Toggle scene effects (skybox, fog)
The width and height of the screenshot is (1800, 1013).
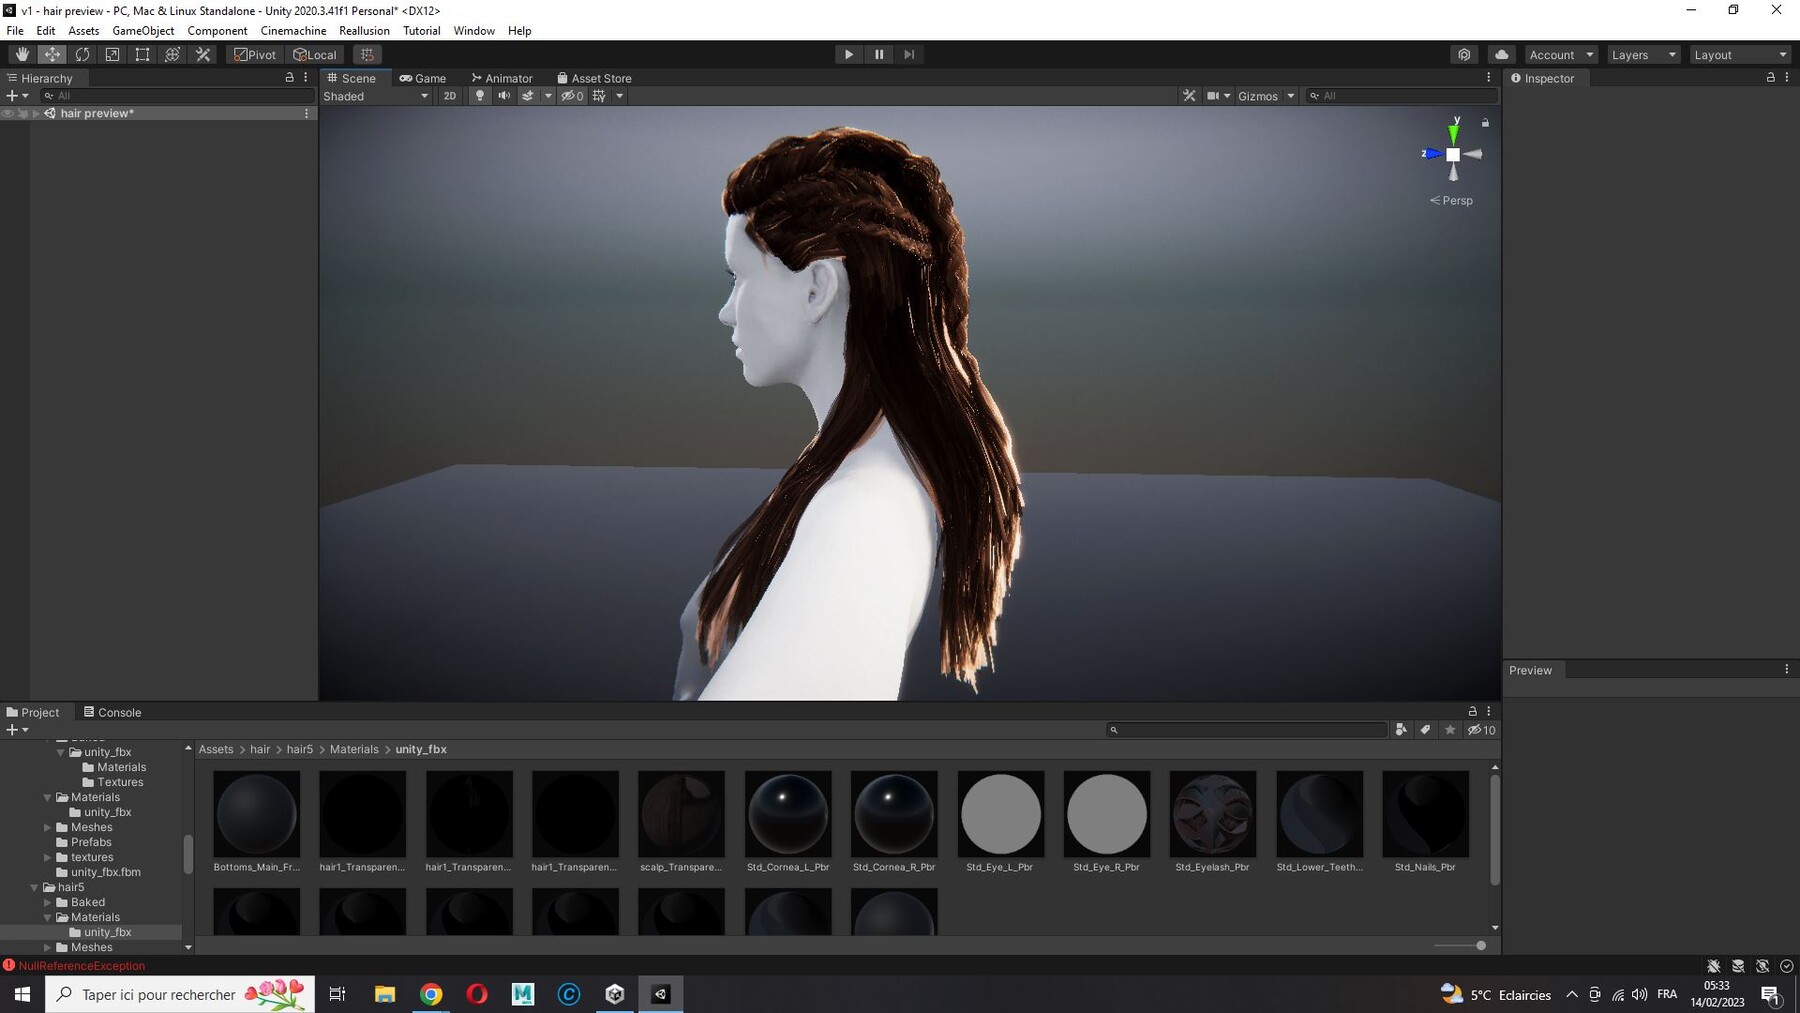coord(528,96)
